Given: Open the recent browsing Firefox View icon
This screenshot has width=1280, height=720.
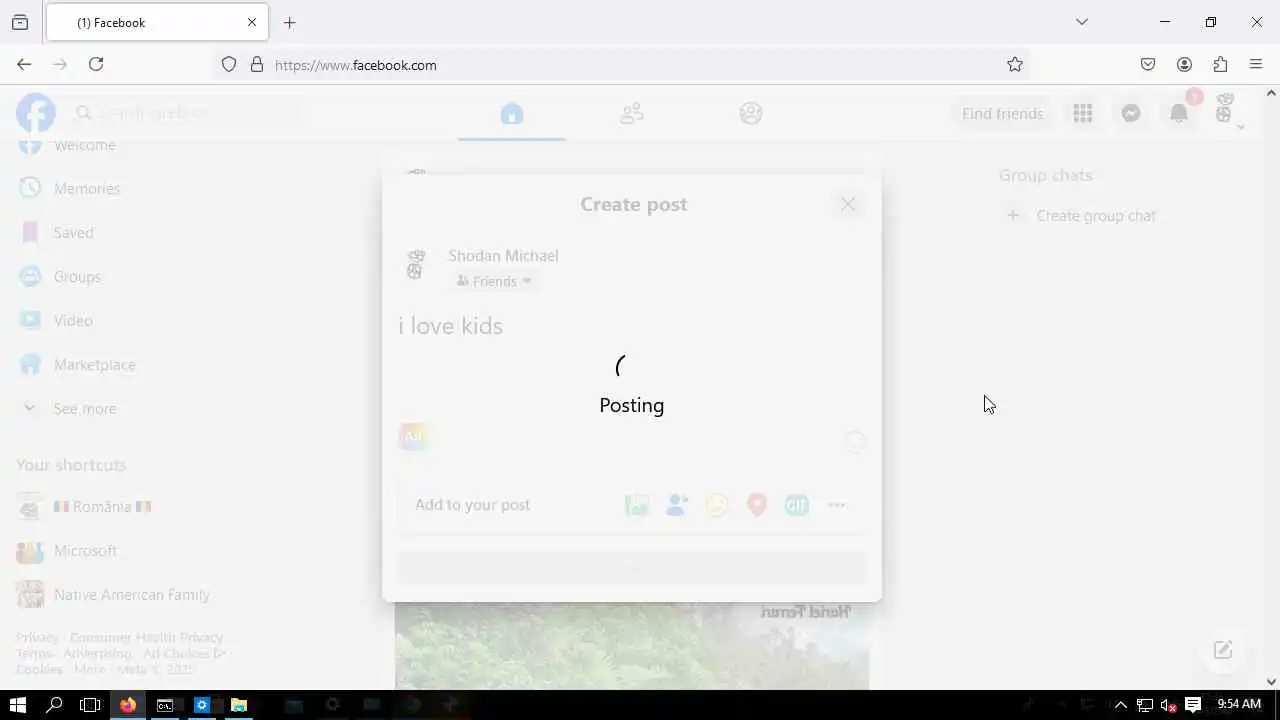Looking at the screenshot, I should 20,22.
